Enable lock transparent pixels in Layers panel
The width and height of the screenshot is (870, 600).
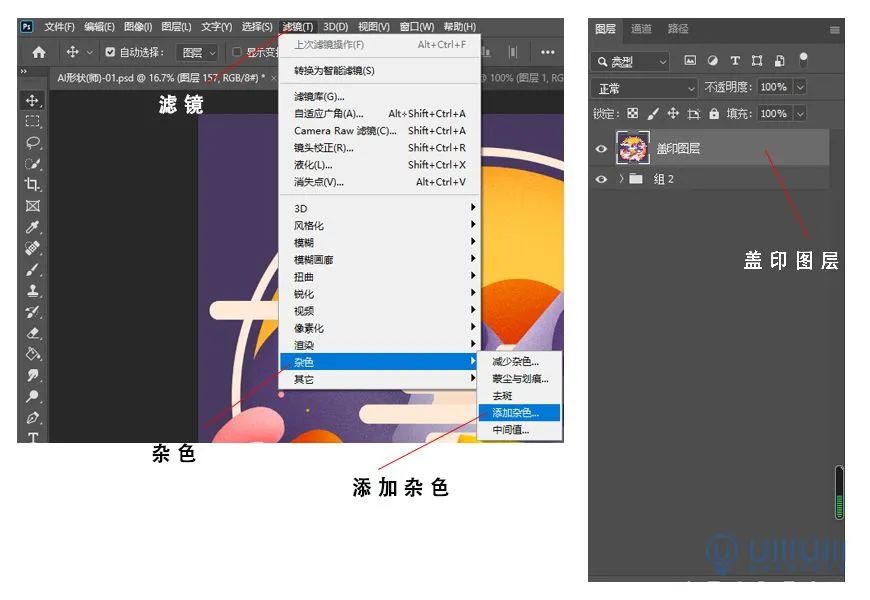pos(632,114)
